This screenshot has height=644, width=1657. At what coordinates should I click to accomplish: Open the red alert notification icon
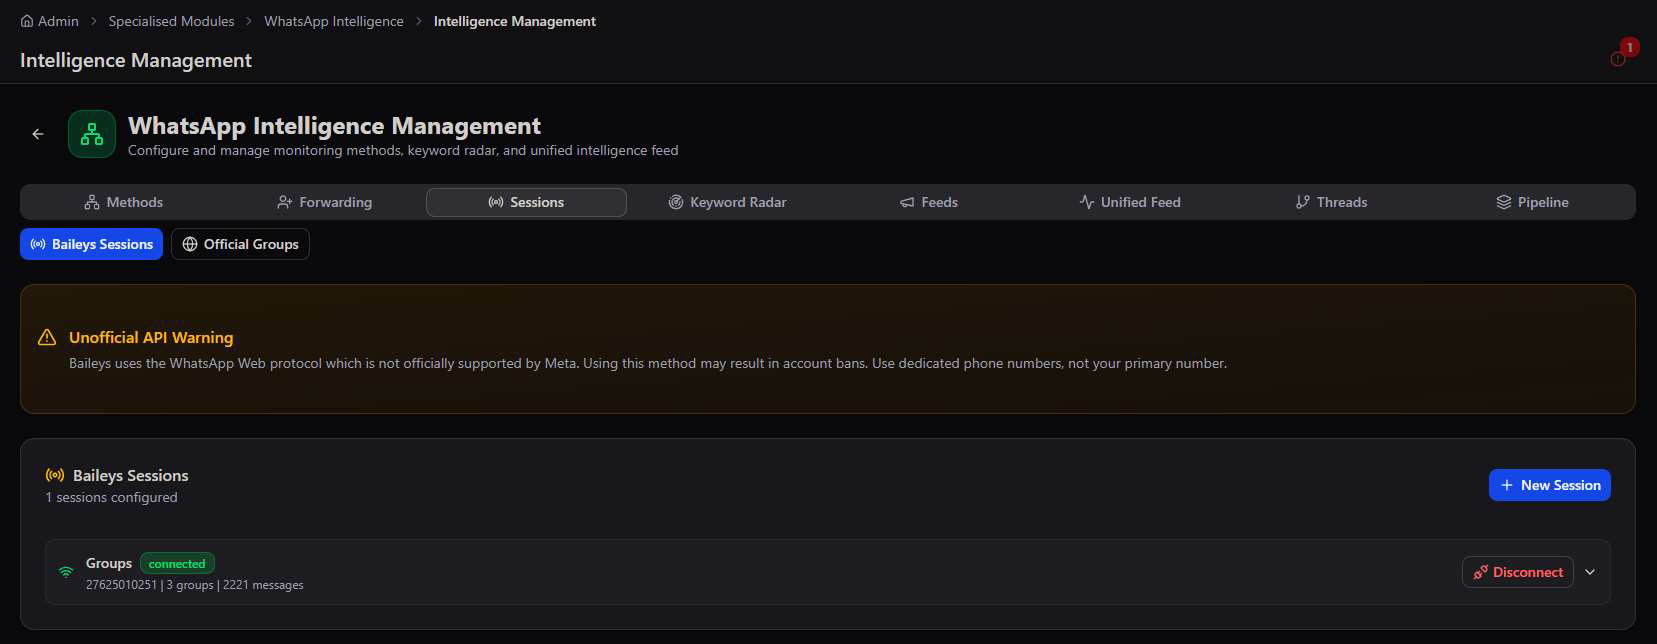pyautogui.click(x=1618, y=59)
